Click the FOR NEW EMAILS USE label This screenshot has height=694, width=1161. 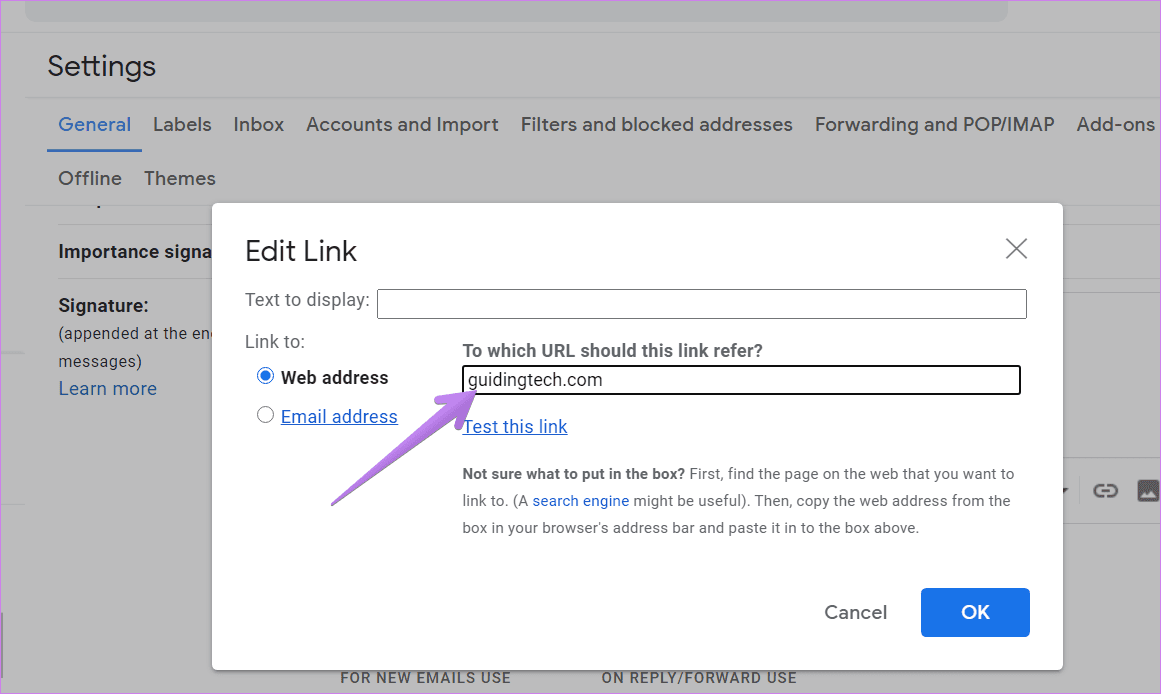pos(425,678)
